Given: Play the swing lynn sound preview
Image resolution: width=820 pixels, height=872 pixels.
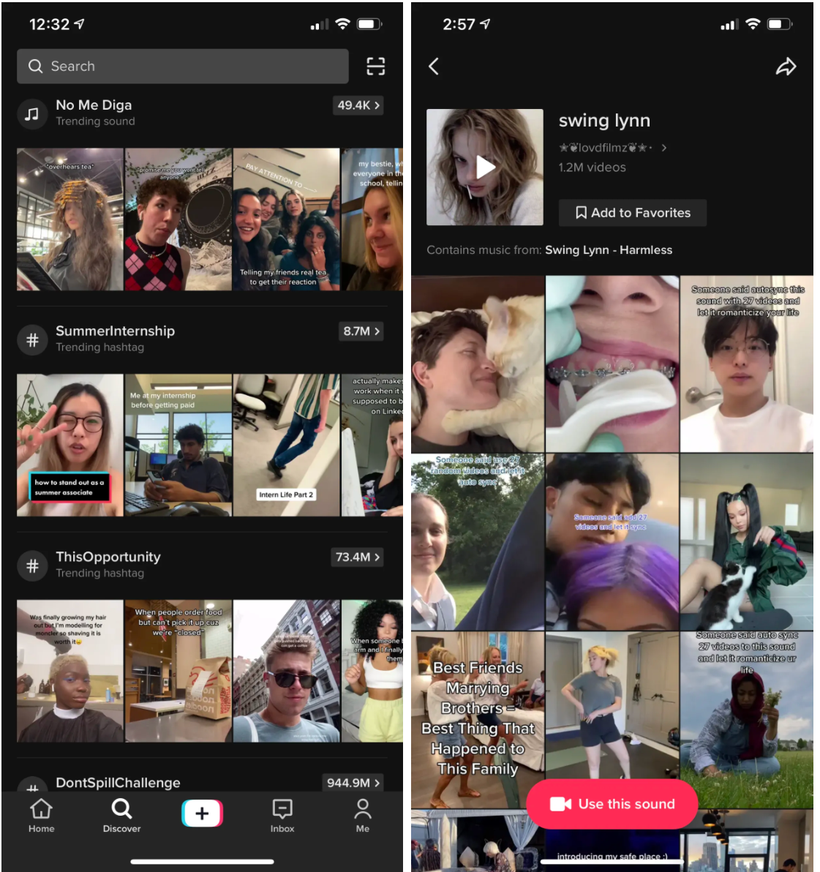Looking at the screenshot, I should point(485,167).
